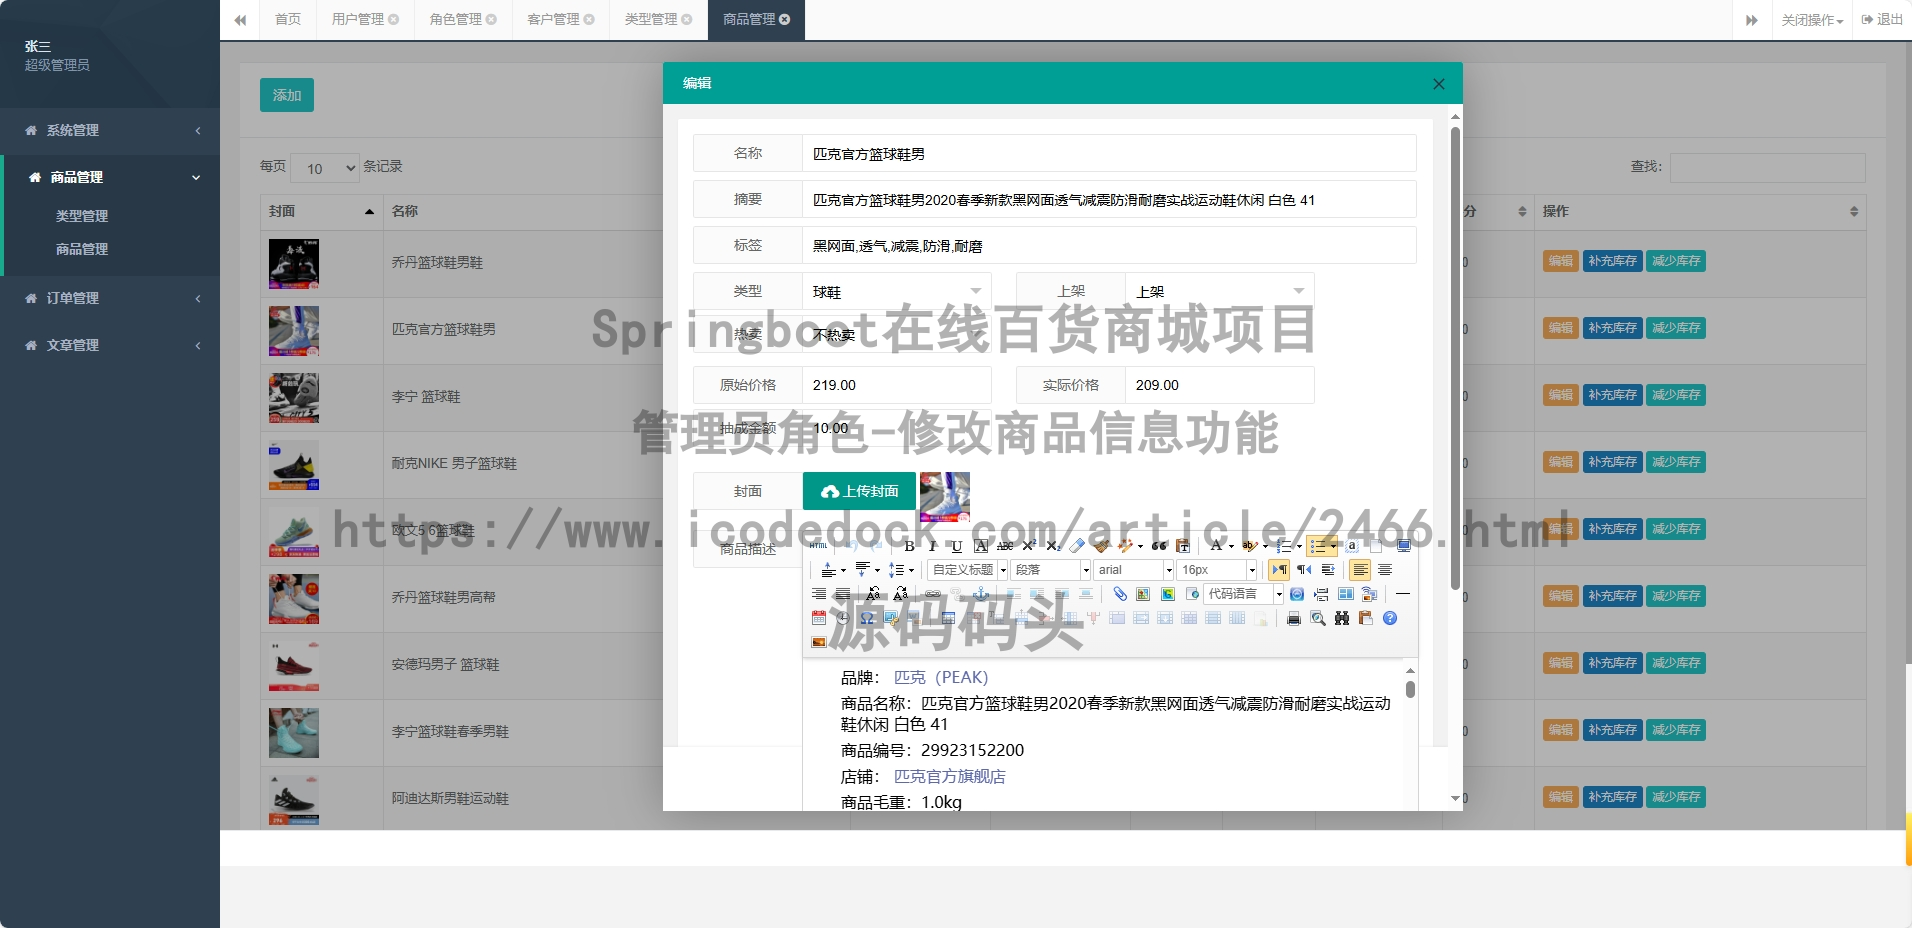Click the 上传封面 upload button

(x=859, y=491)
